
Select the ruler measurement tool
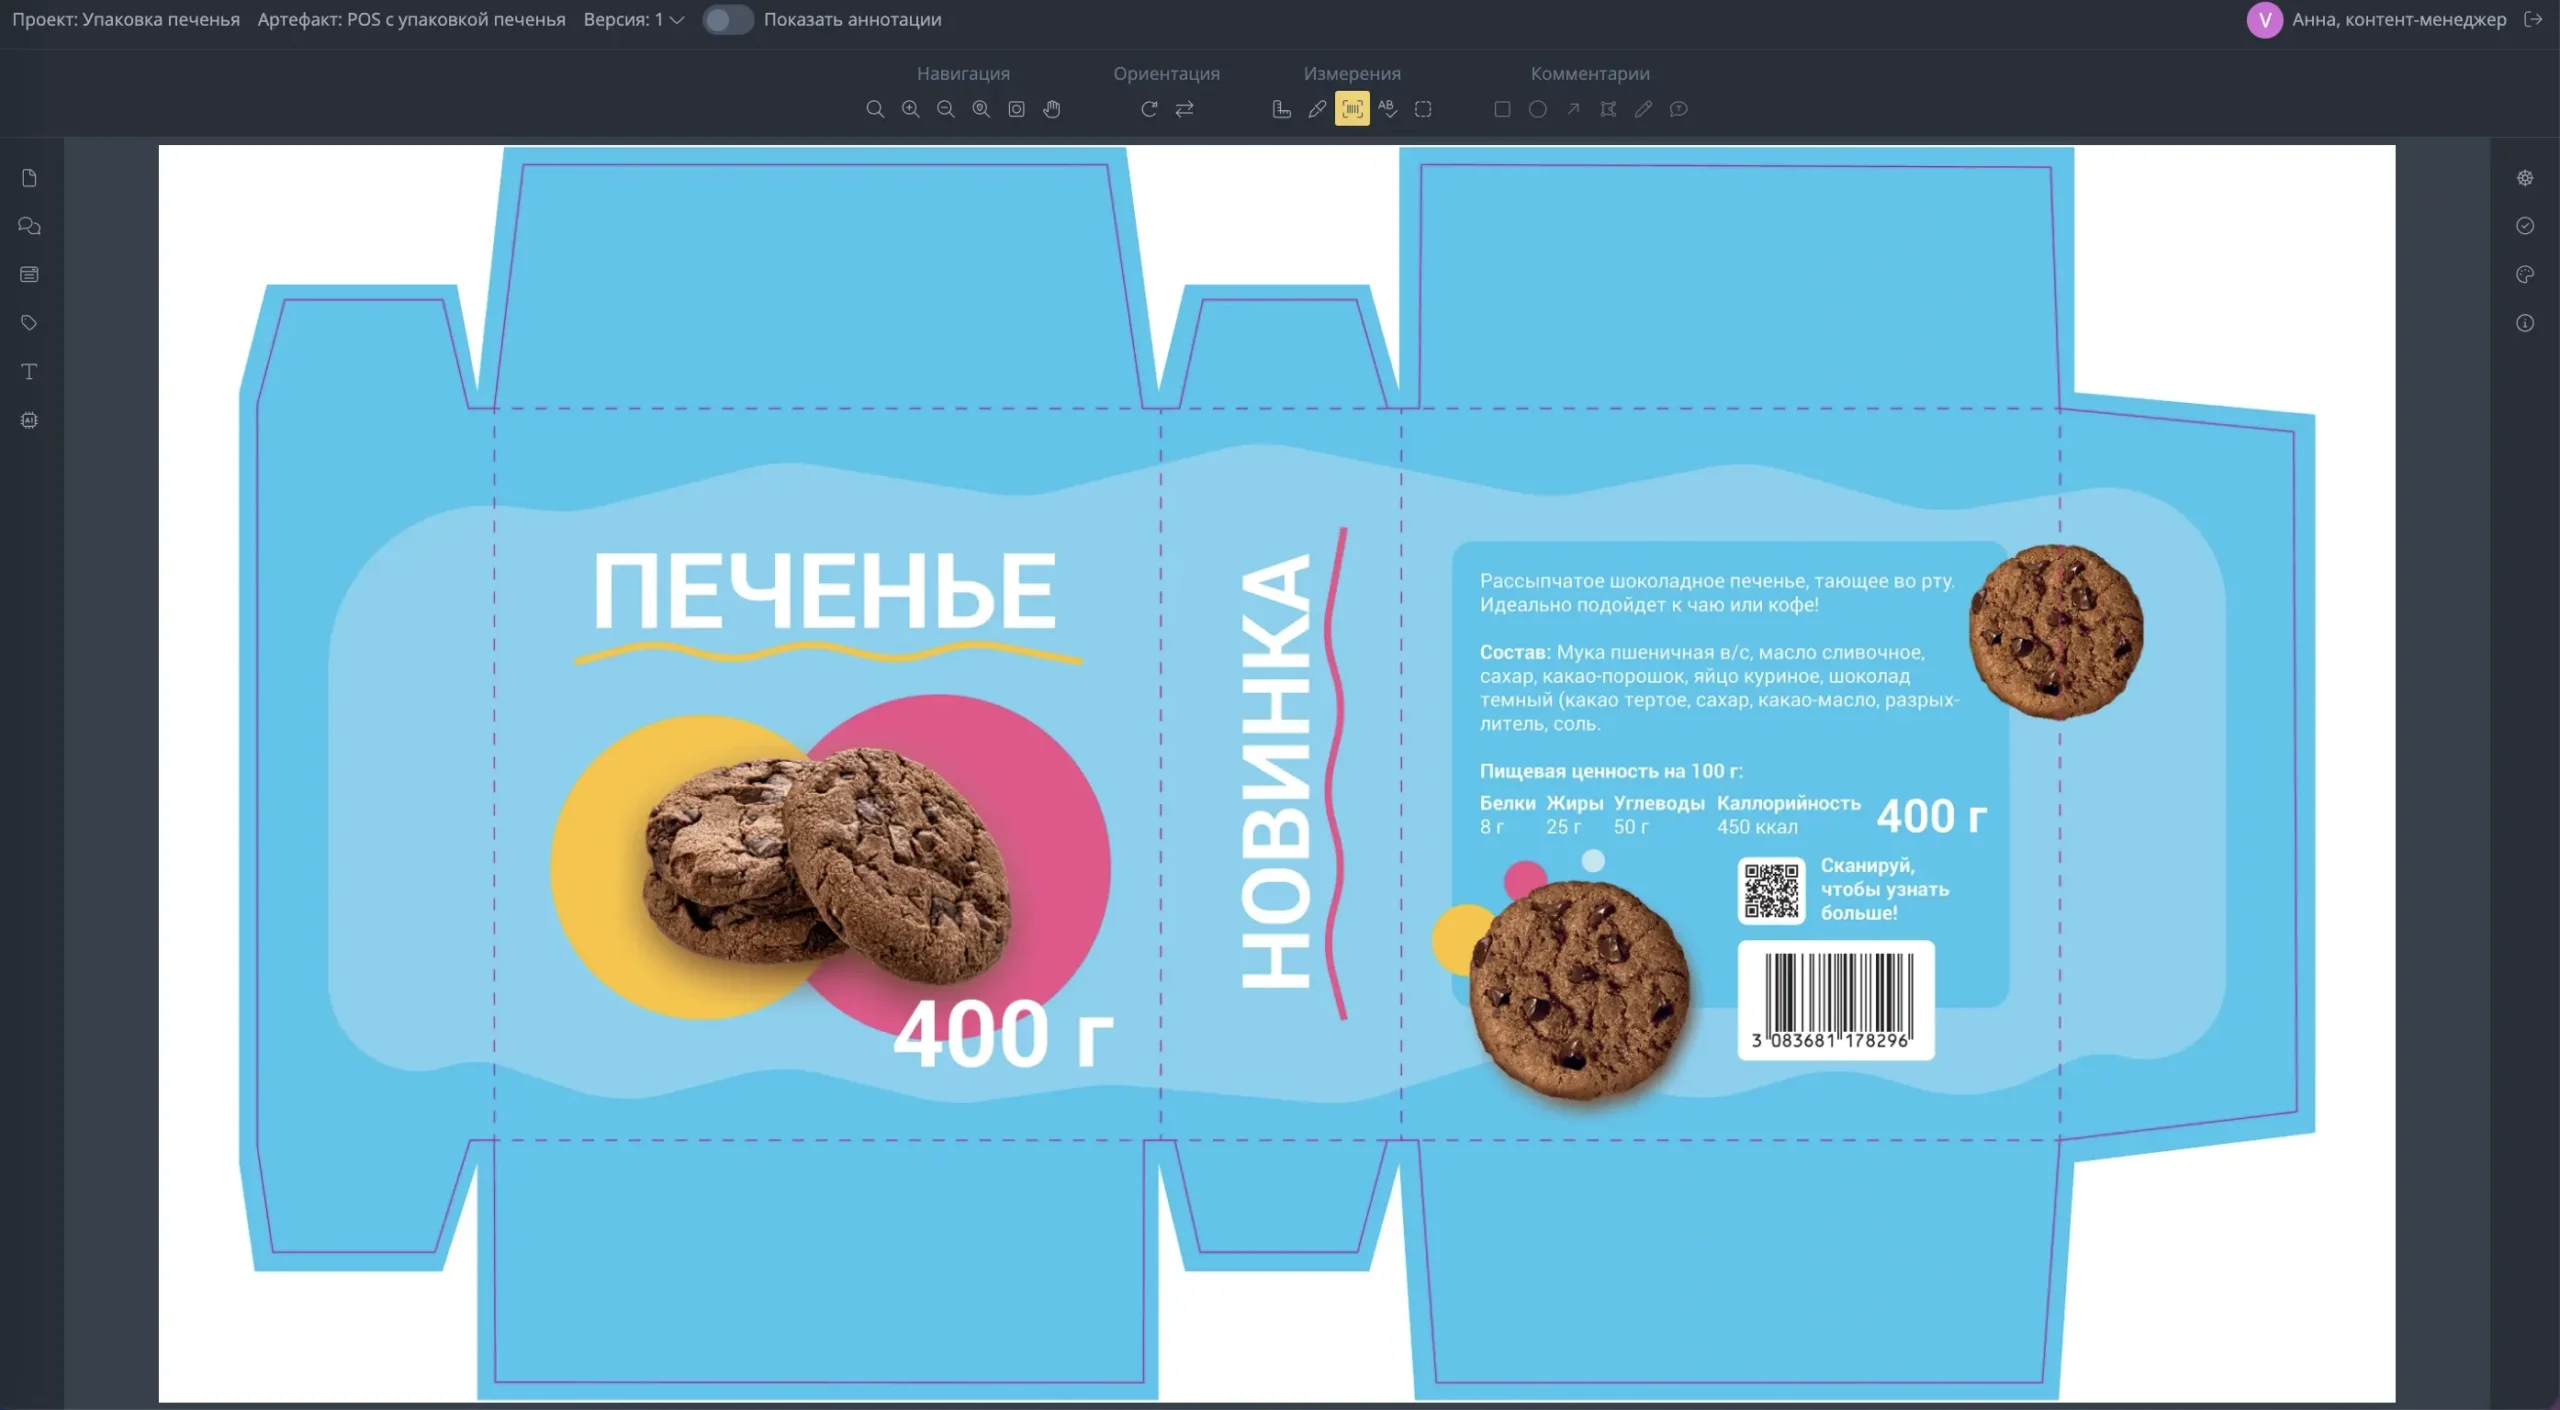(1280, 109)
